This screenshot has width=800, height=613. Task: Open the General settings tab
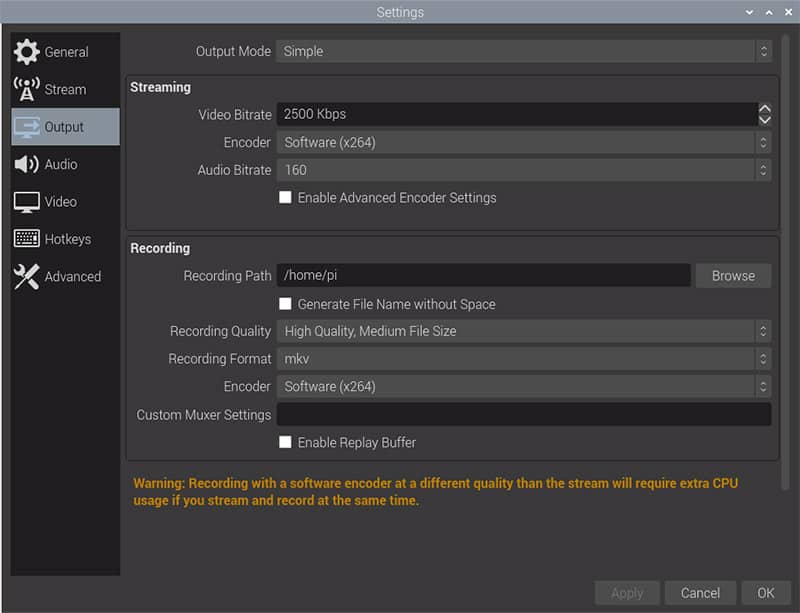tap(66, 52)
